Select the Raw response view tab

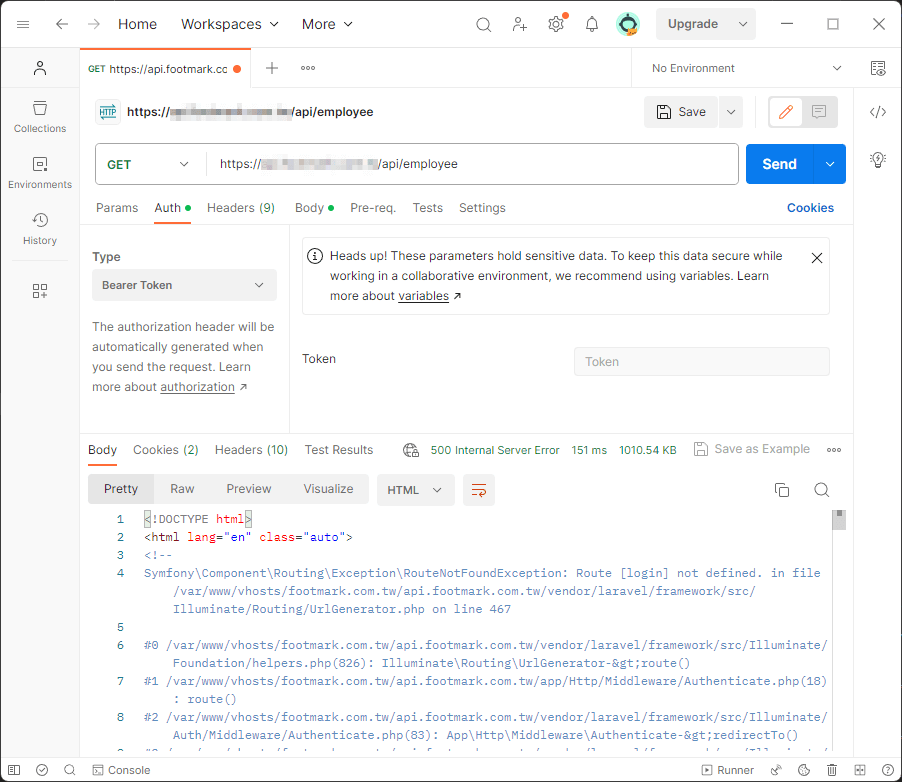coord(182,489)
